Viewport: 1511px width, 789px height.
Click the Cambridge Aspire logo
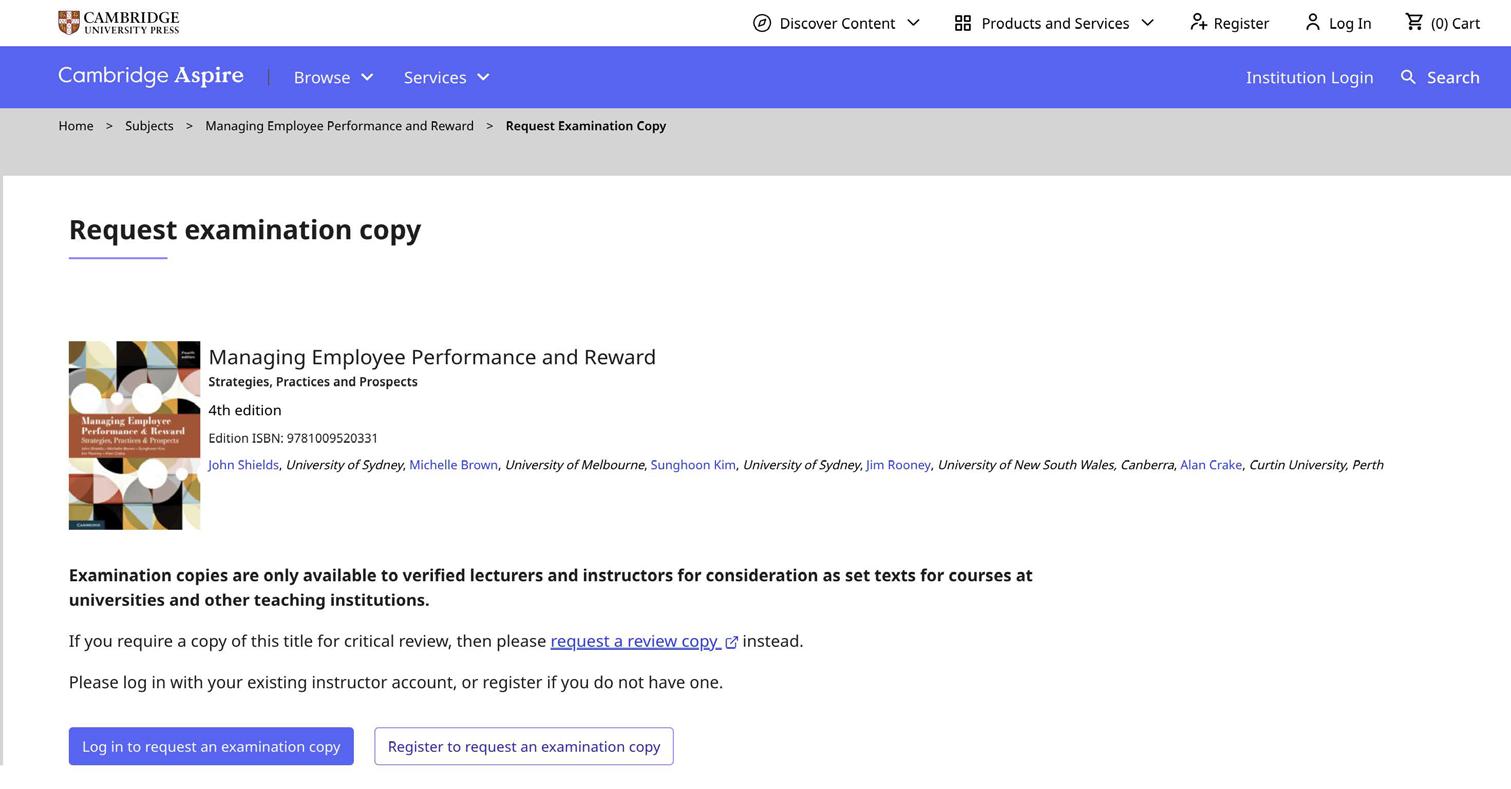[151, 76]
